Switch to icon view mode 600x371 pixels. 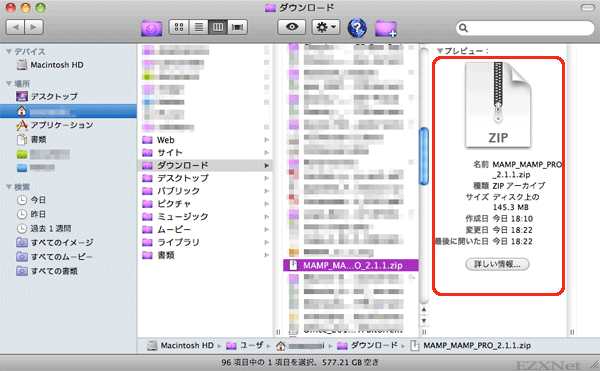click(179, 27)
